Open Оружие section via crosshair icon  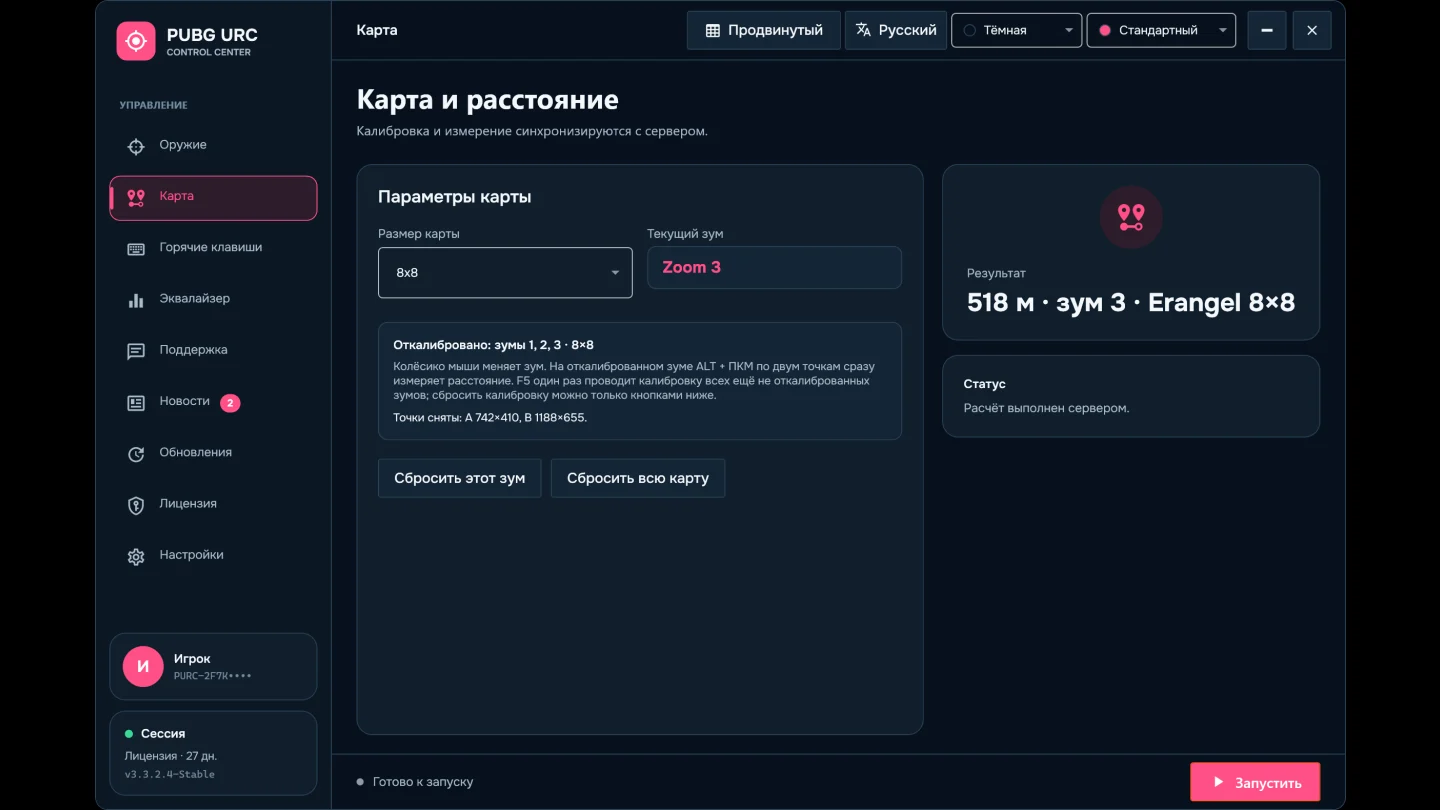[x=136, y=146]
